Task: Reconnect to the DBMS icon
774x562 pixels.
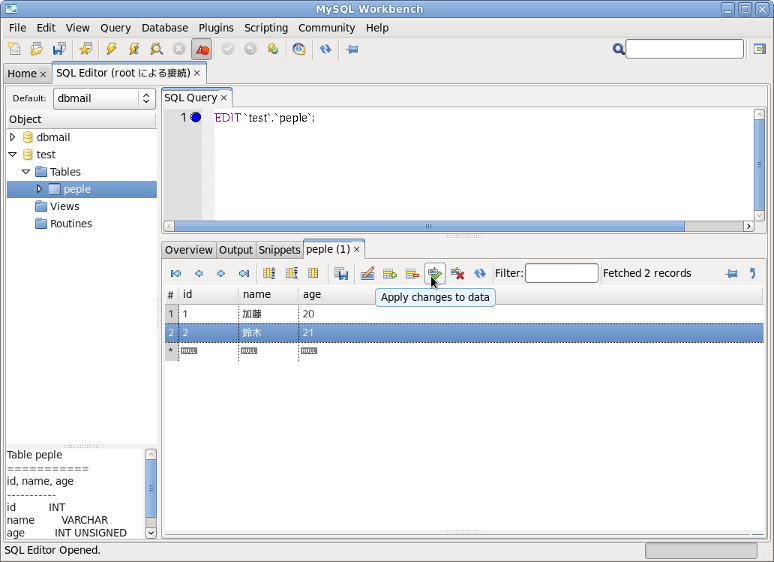Action: pos(299,49)
